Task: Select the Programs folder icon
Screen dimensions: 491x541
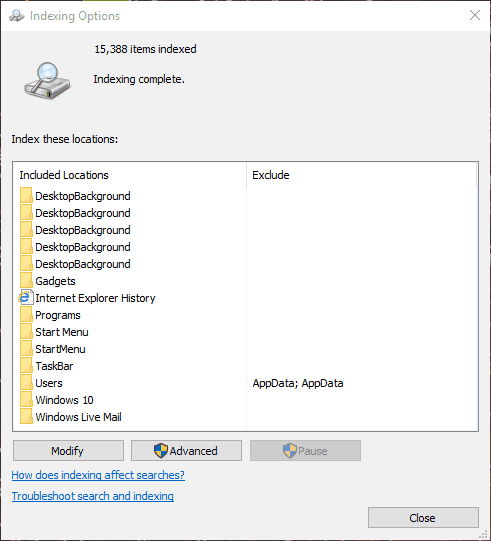Action: click(x=26, y=315)
